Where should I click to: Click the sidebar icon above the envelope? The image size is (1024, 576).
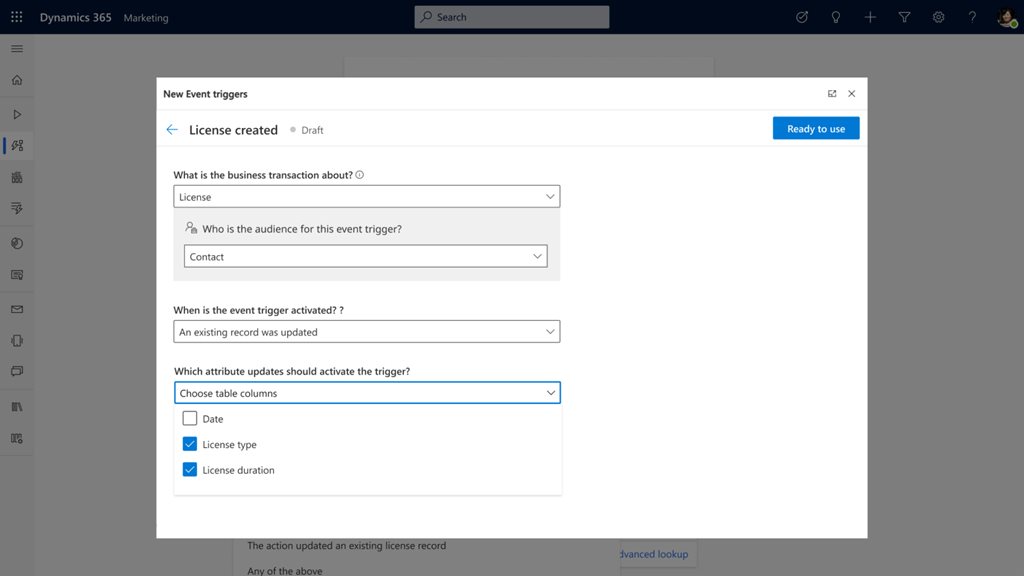coord(17,275)
